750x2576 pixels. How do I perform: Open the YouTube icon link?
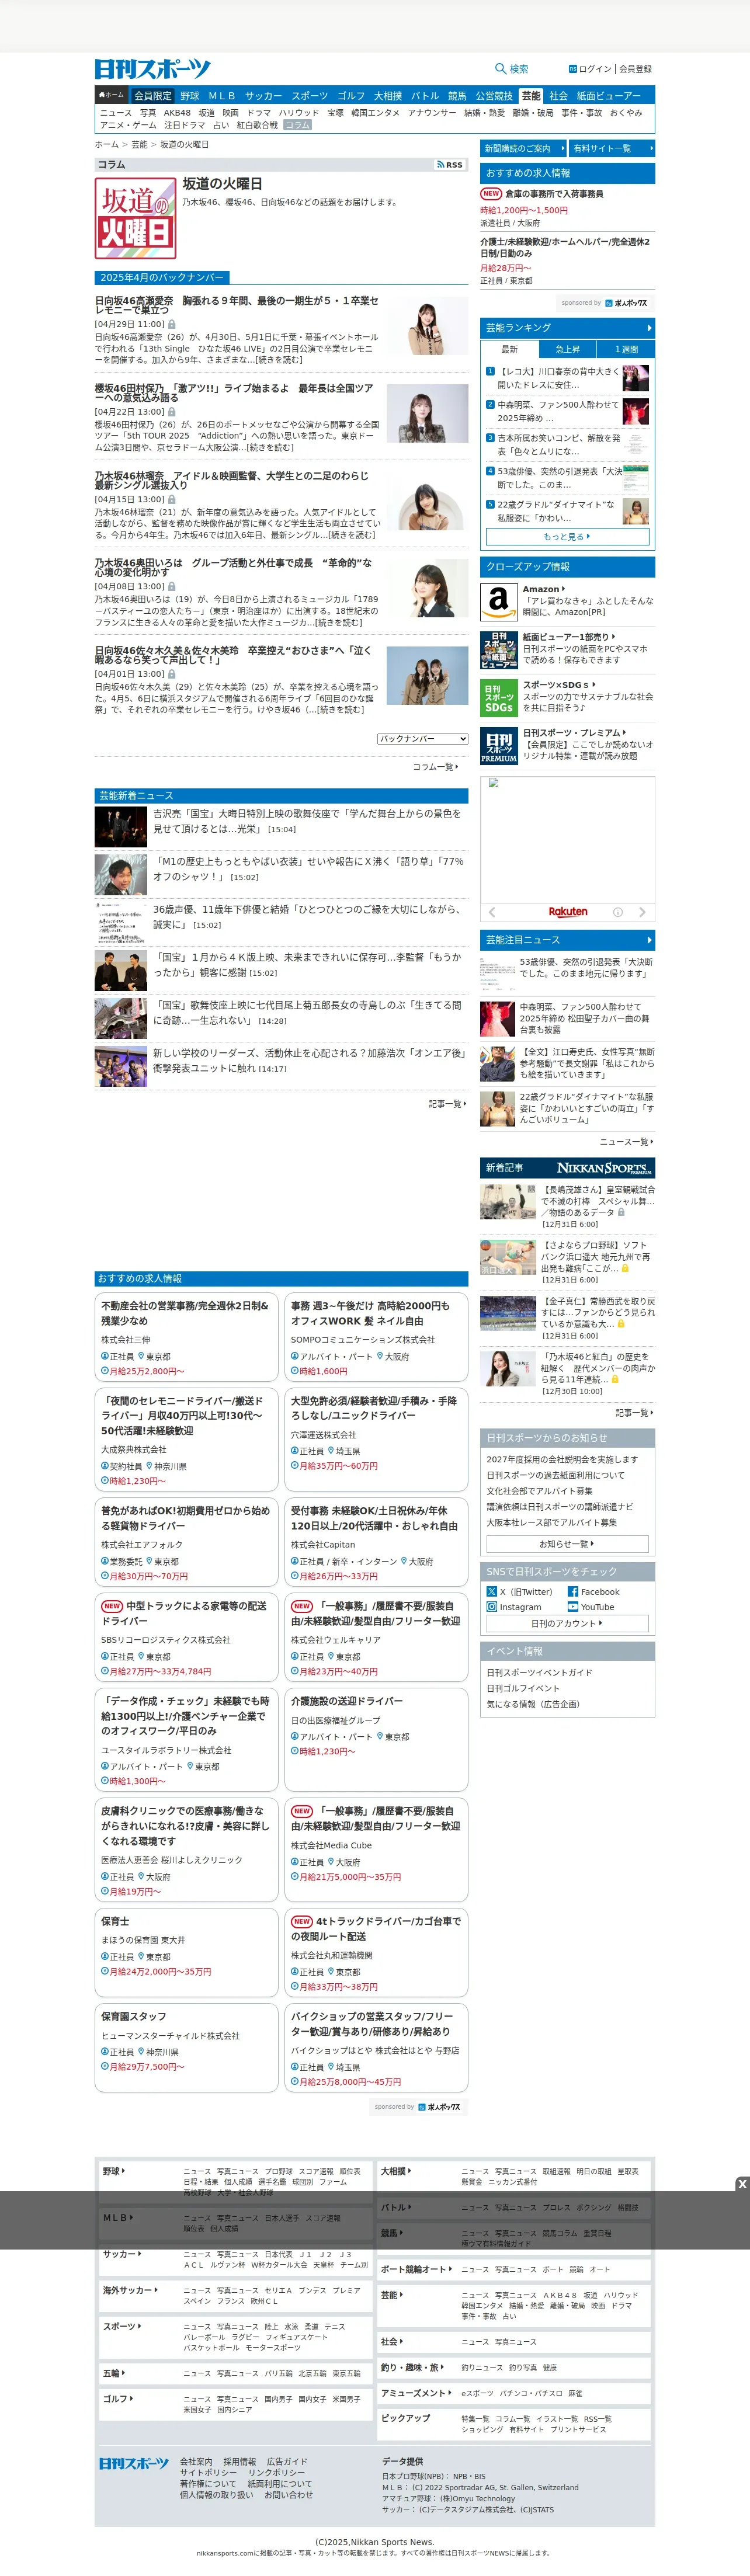573,1607
